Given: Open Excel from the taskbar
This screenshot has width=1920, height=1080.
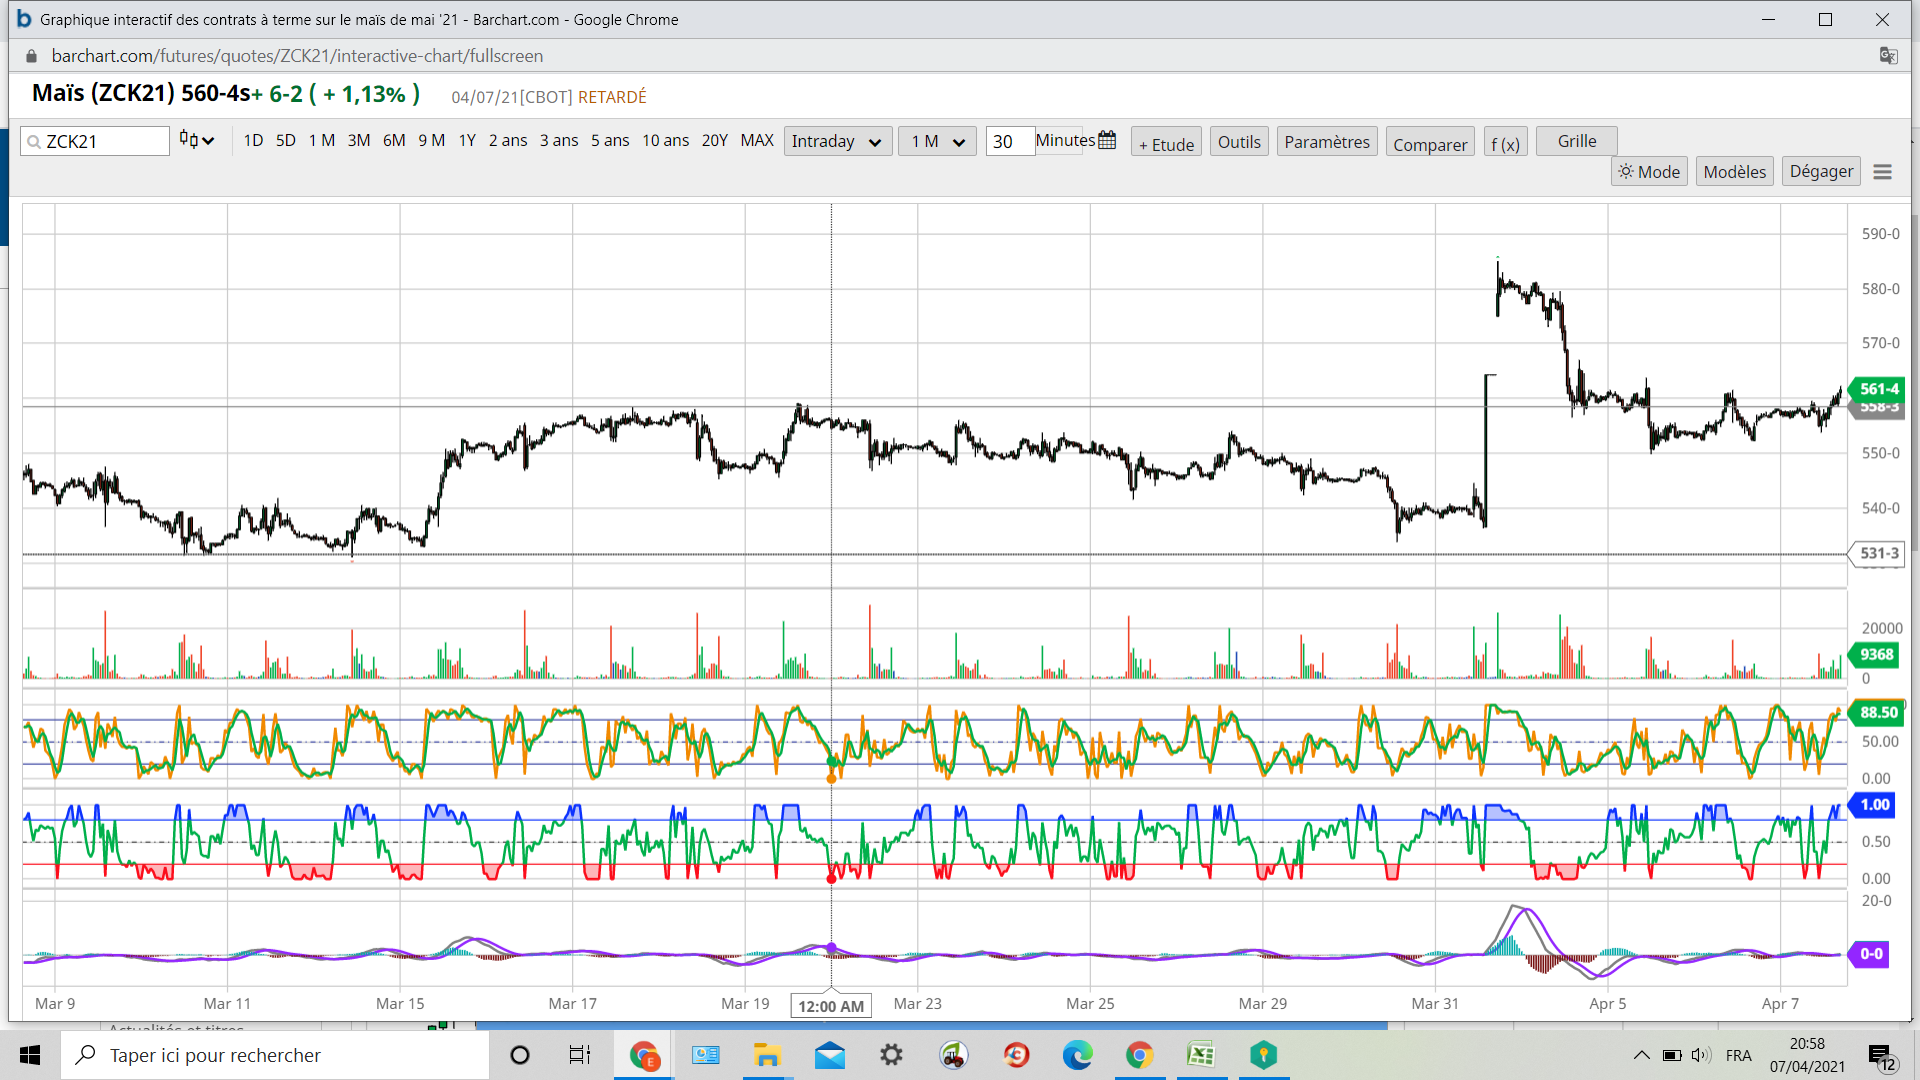Looking at the screenshot, I should point(1200,1055).
